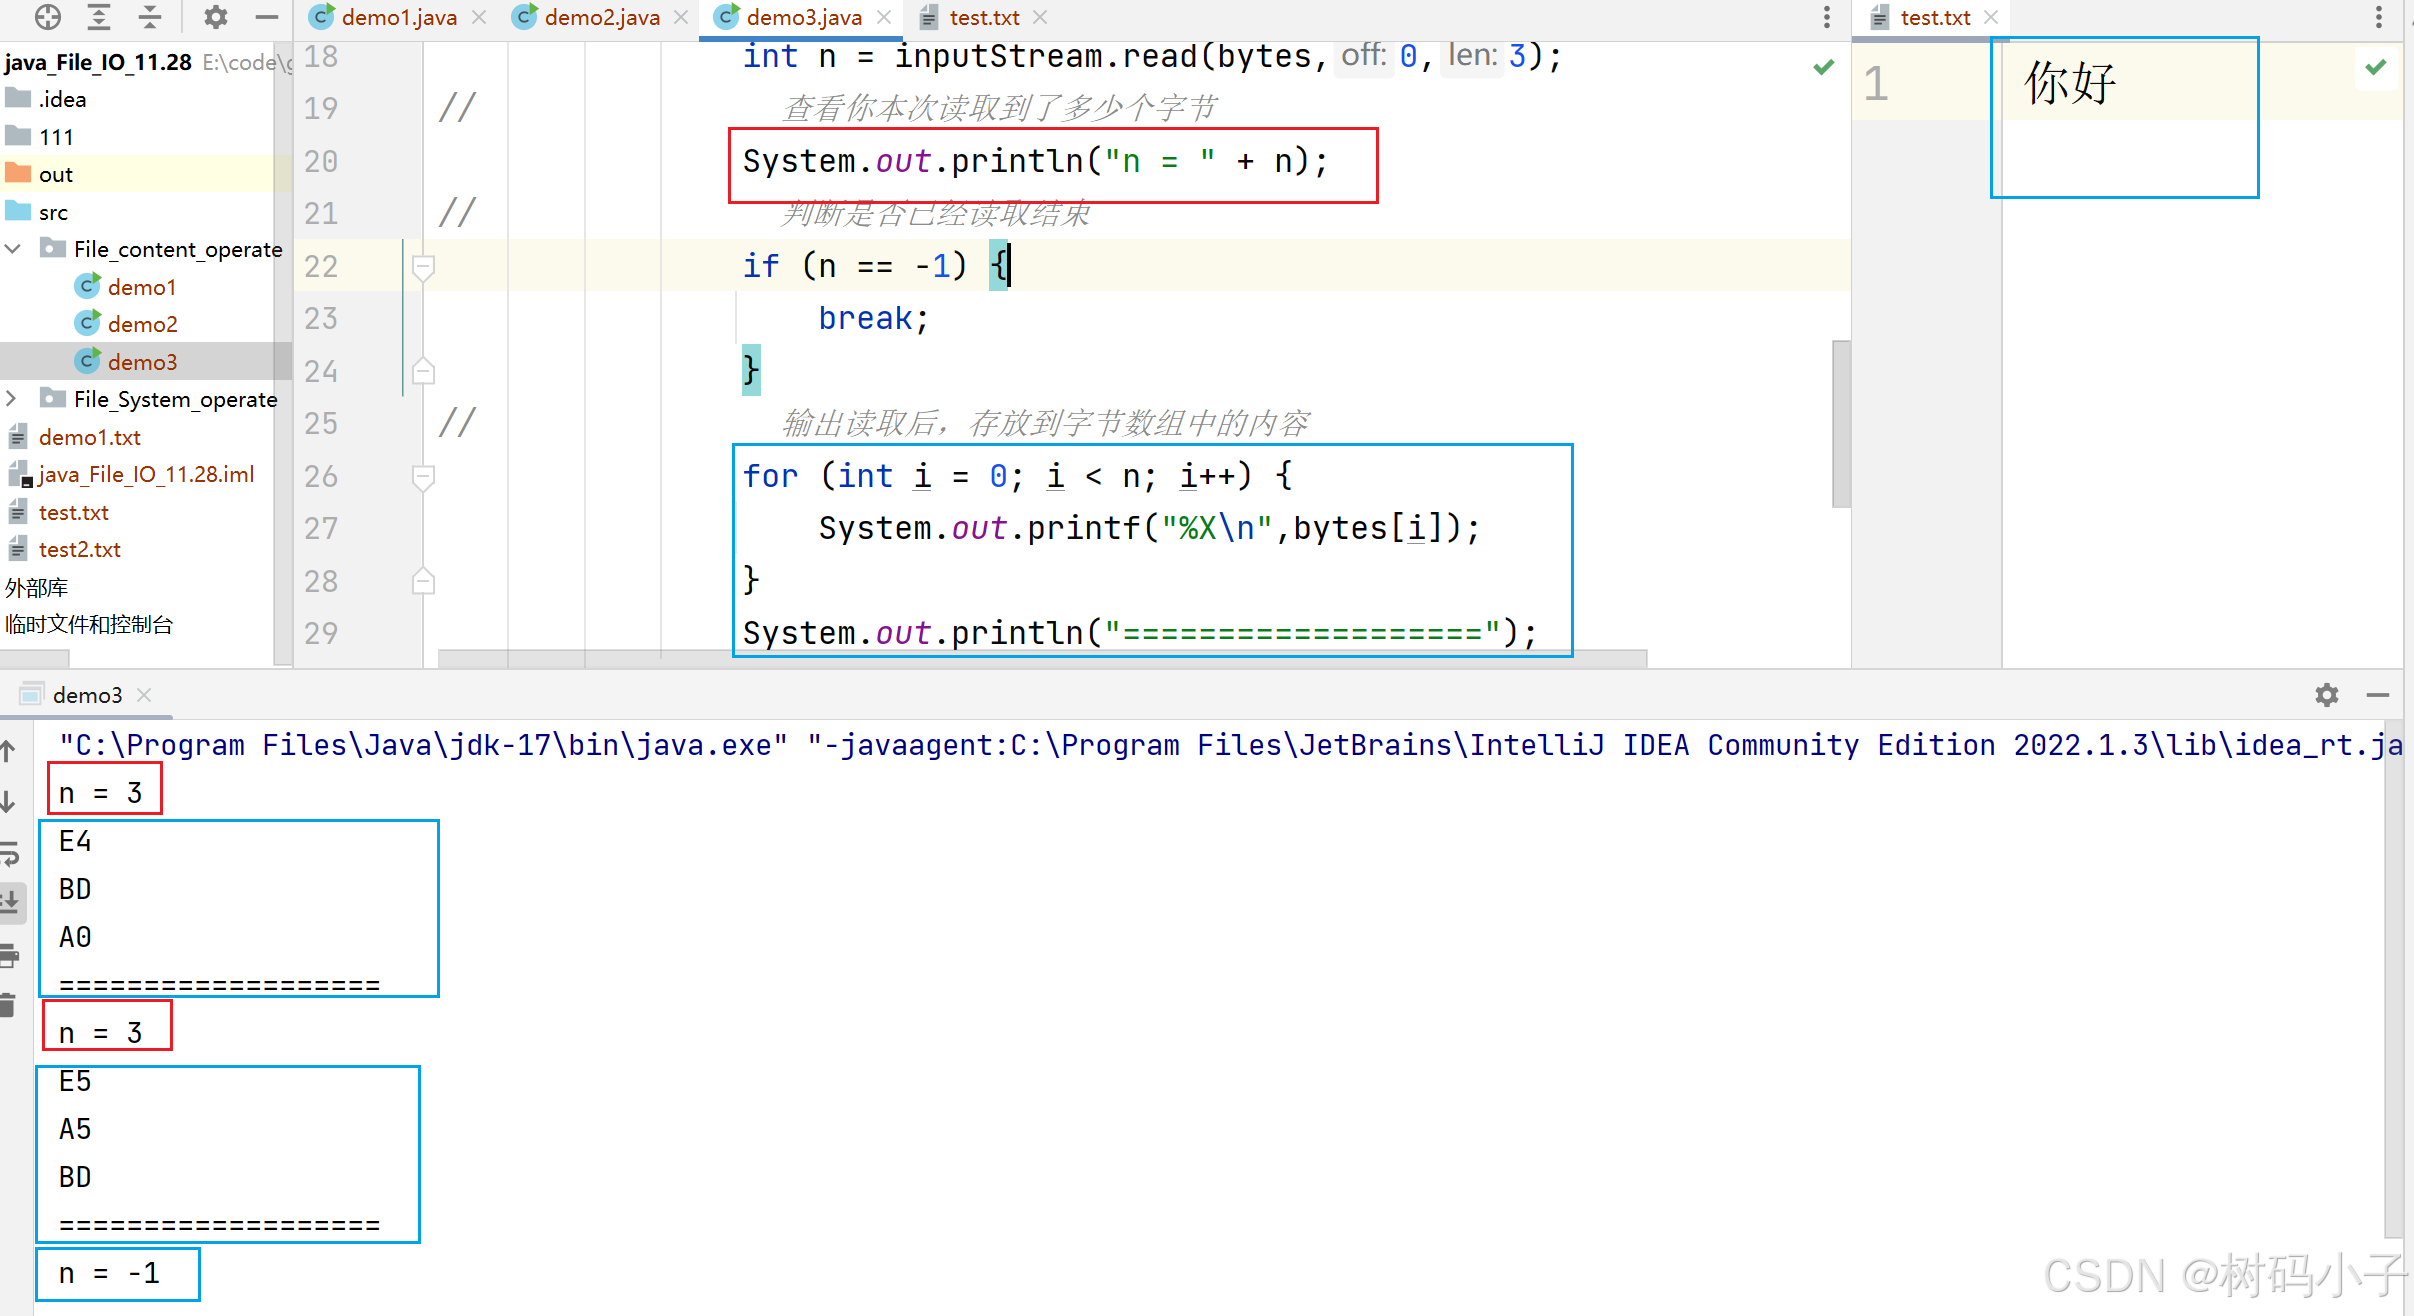Image resolution: width=2414 pixels, height=1316 pixels.
Task: Select the demo1 class in project tree
Action: click(x=141, y=287)
